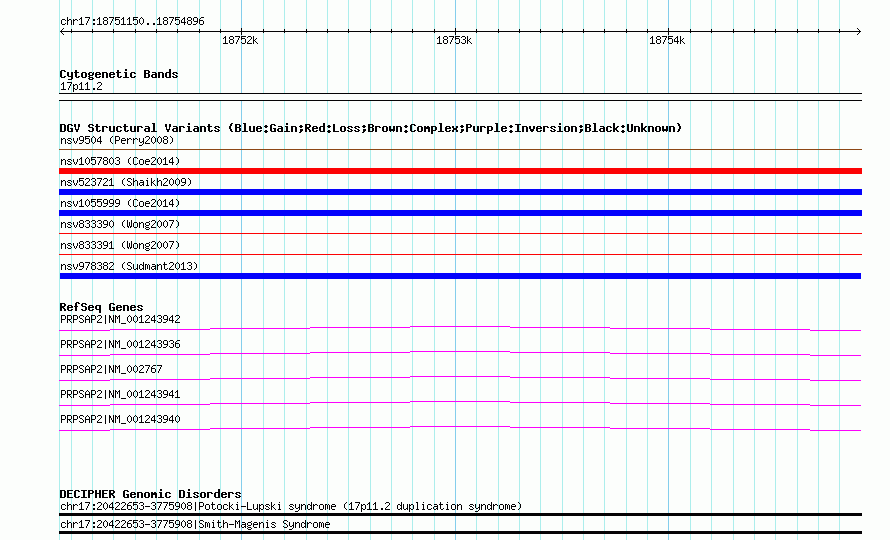890x540 pixels.
Task: Click the blue gain bar of nsv978382
Action: pos(460,276)
